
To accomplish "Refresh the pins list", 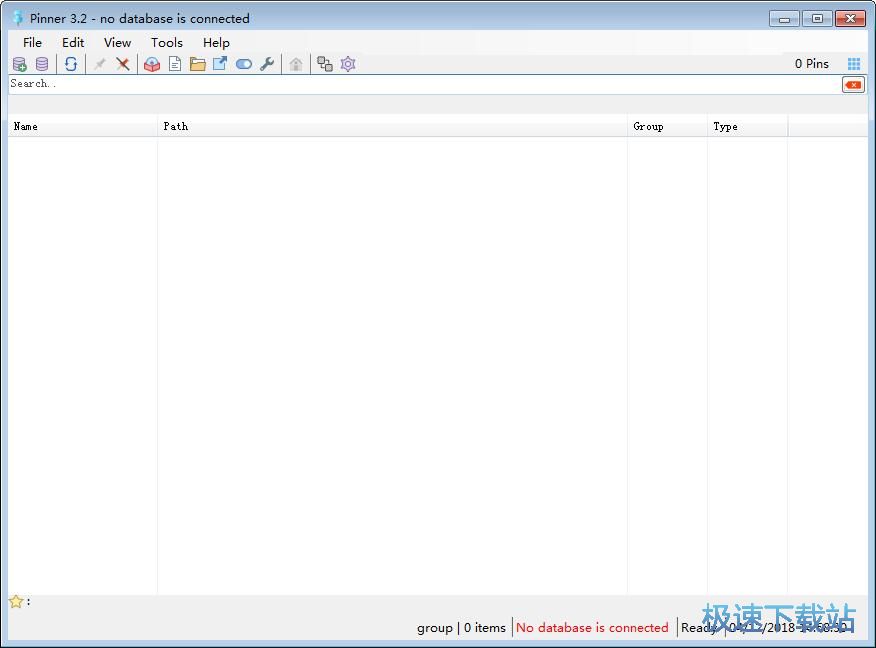I will [70, 63].
